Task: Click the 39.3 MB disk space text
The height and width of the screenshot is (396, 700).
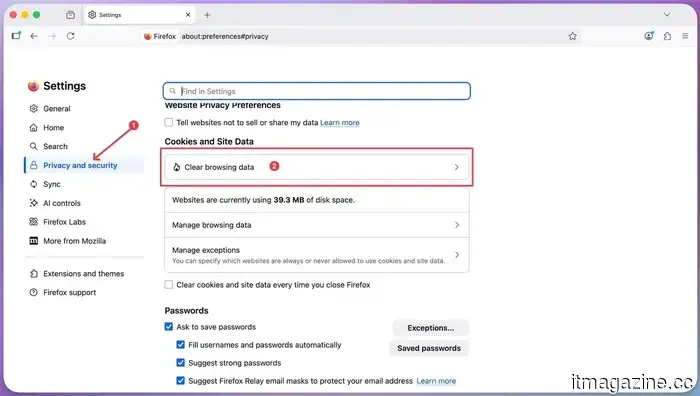Action: pyautogui.click(x=289, y=200)
